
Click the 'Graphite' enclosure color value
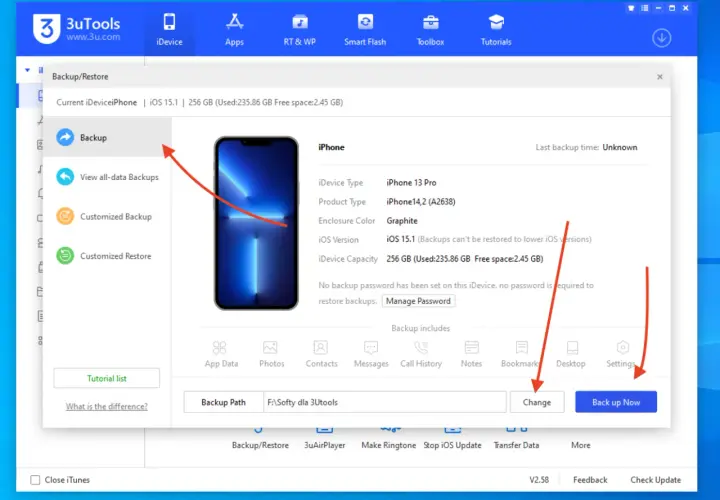pyautogui.click(x=402, y=221)
